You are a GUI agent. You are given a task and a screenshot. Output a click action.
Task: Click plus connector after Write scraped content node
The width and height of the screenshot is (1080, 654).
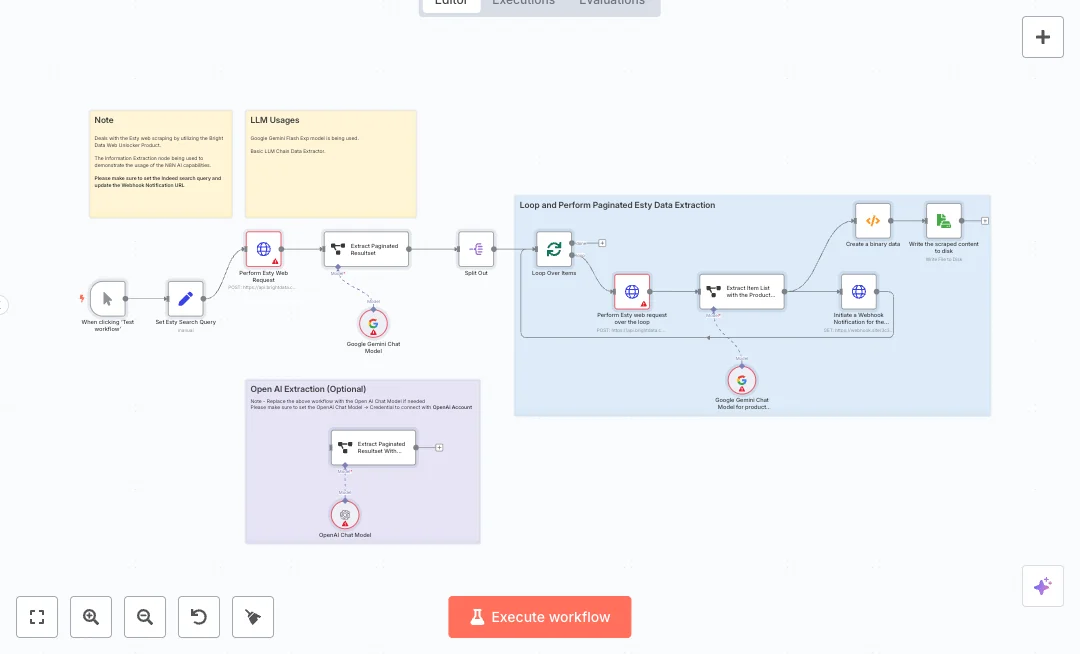985,221
